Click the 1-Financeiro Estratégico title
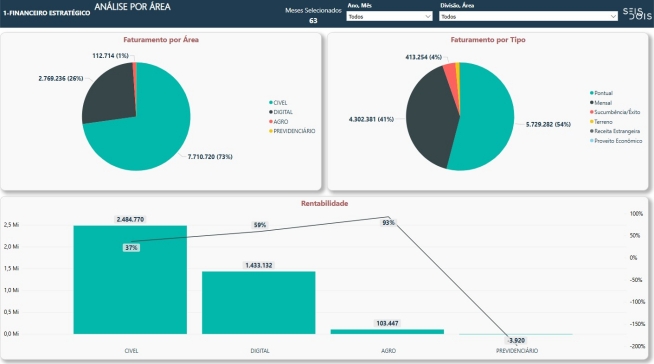Screen dimensions: 654x364 tap(47, 13)
